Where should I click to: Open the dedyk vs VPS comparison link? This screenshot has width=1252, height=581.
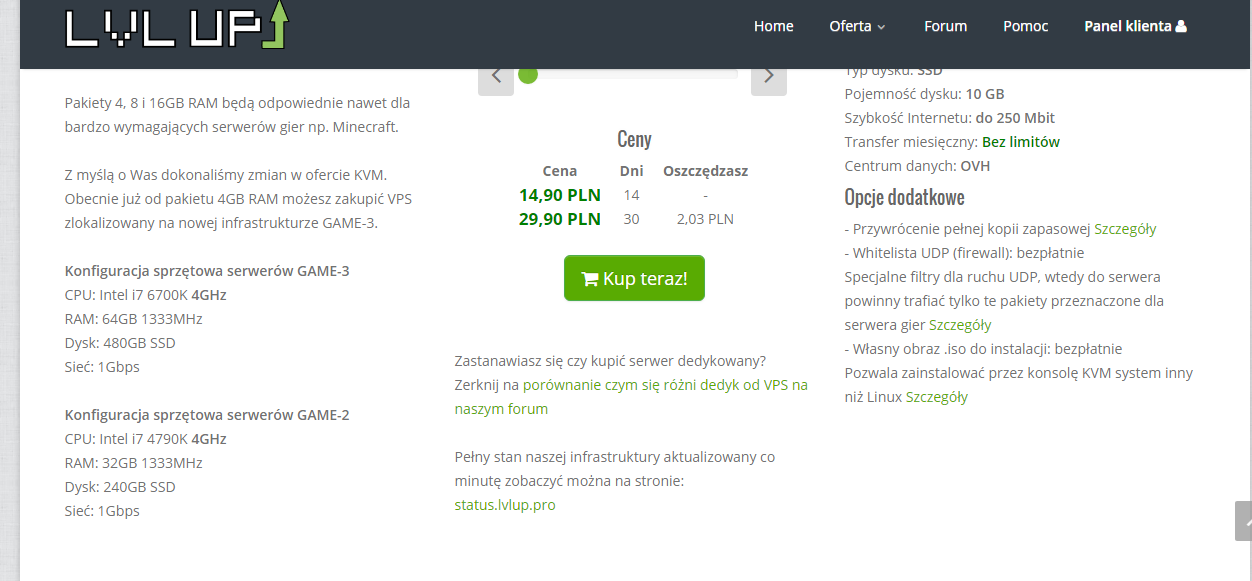pos(664,385)
